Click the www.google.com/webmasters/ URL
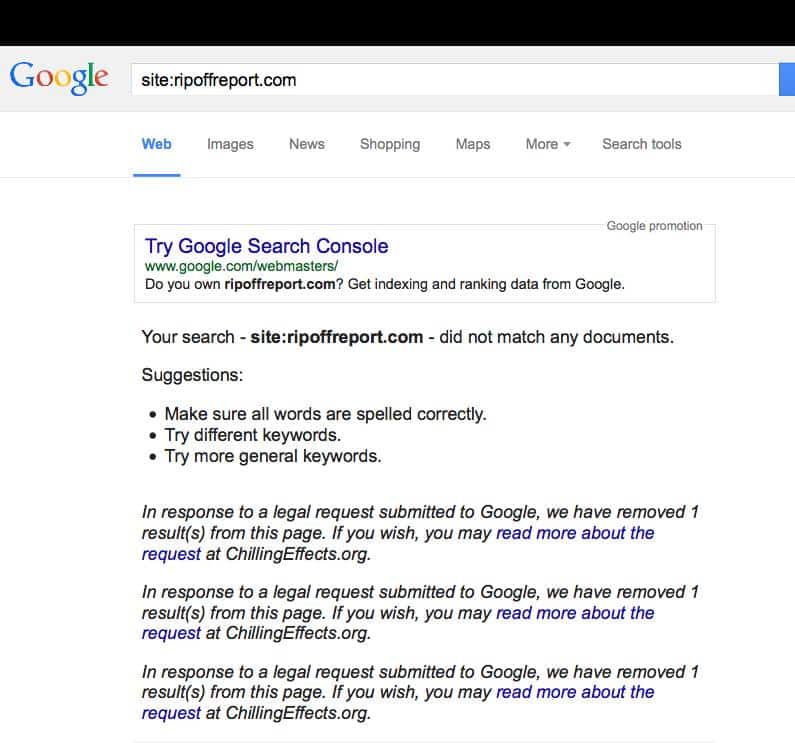The image size is (795, 743). point(241,266)
